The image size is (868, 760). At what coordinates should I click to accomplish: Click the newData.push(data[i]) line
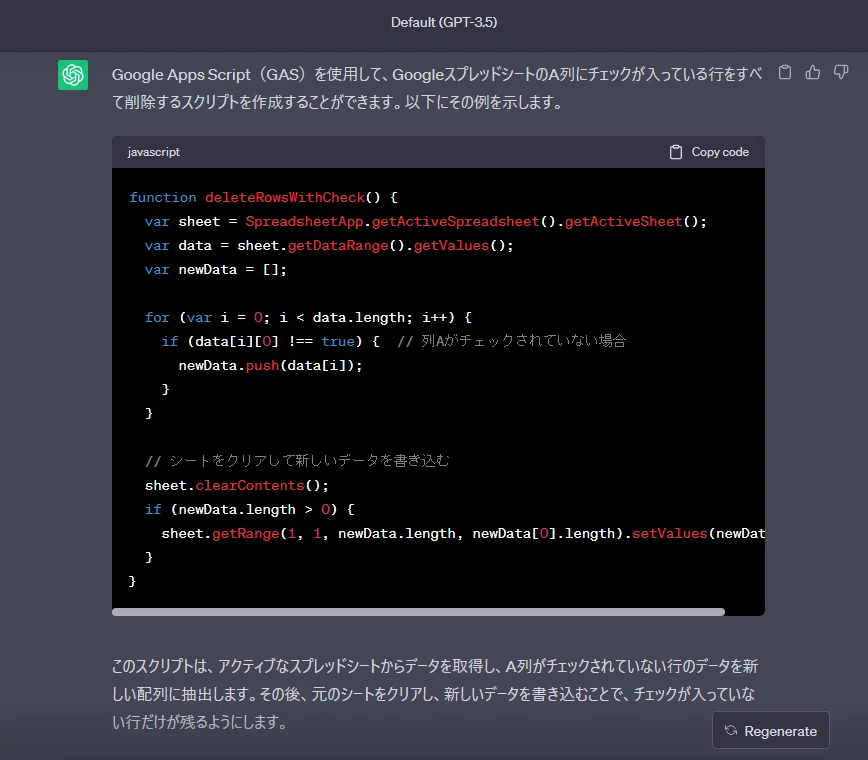270,365
